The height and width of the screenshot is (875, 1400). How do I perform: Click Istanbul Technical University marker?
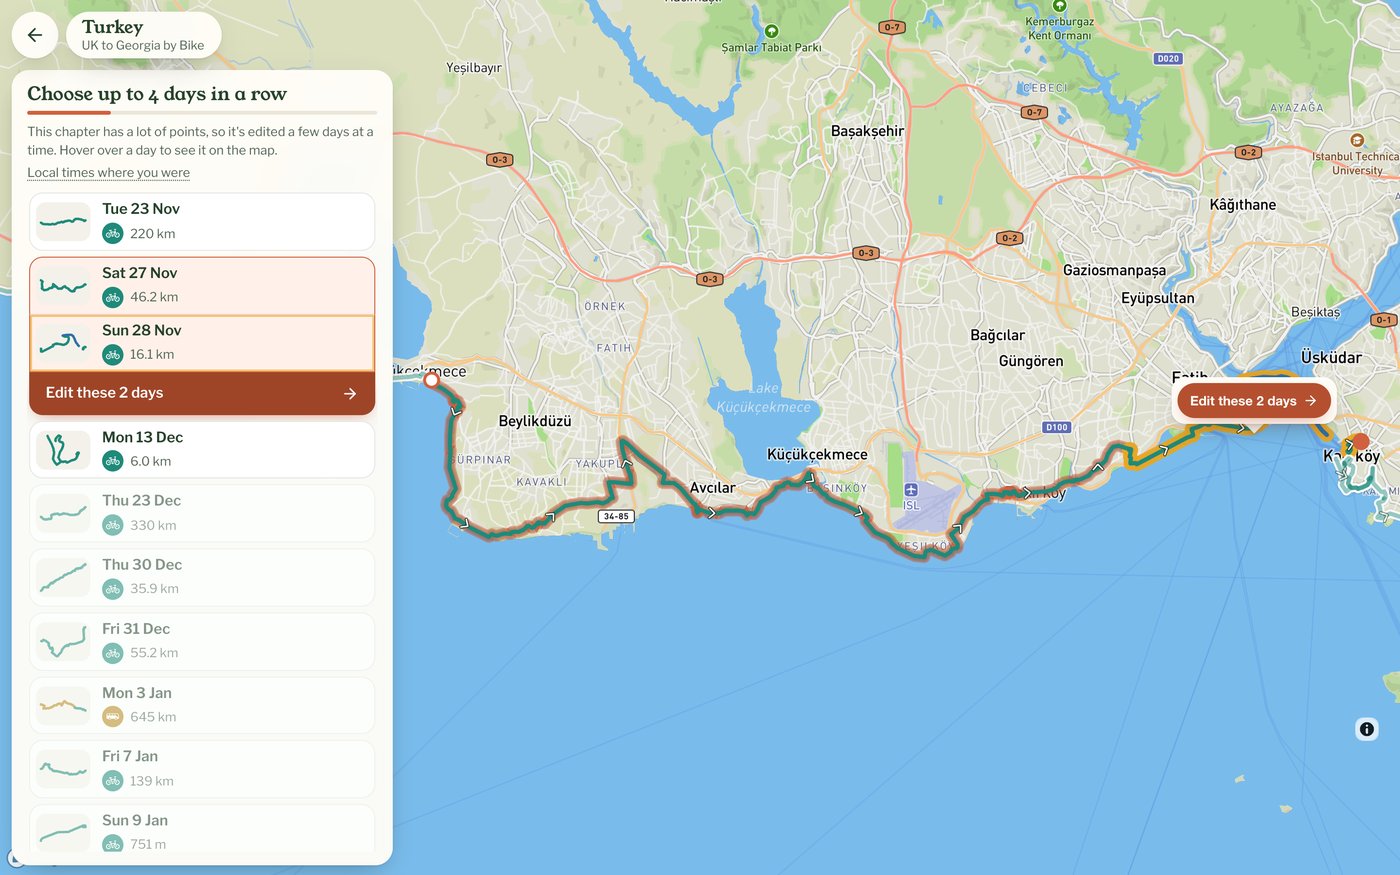click(1357, 141)
